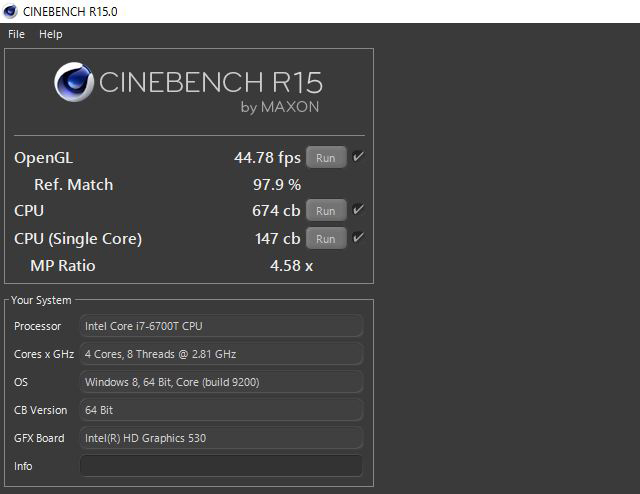Click the Cinebench icon in the title bar

click(x=11, y=11)
